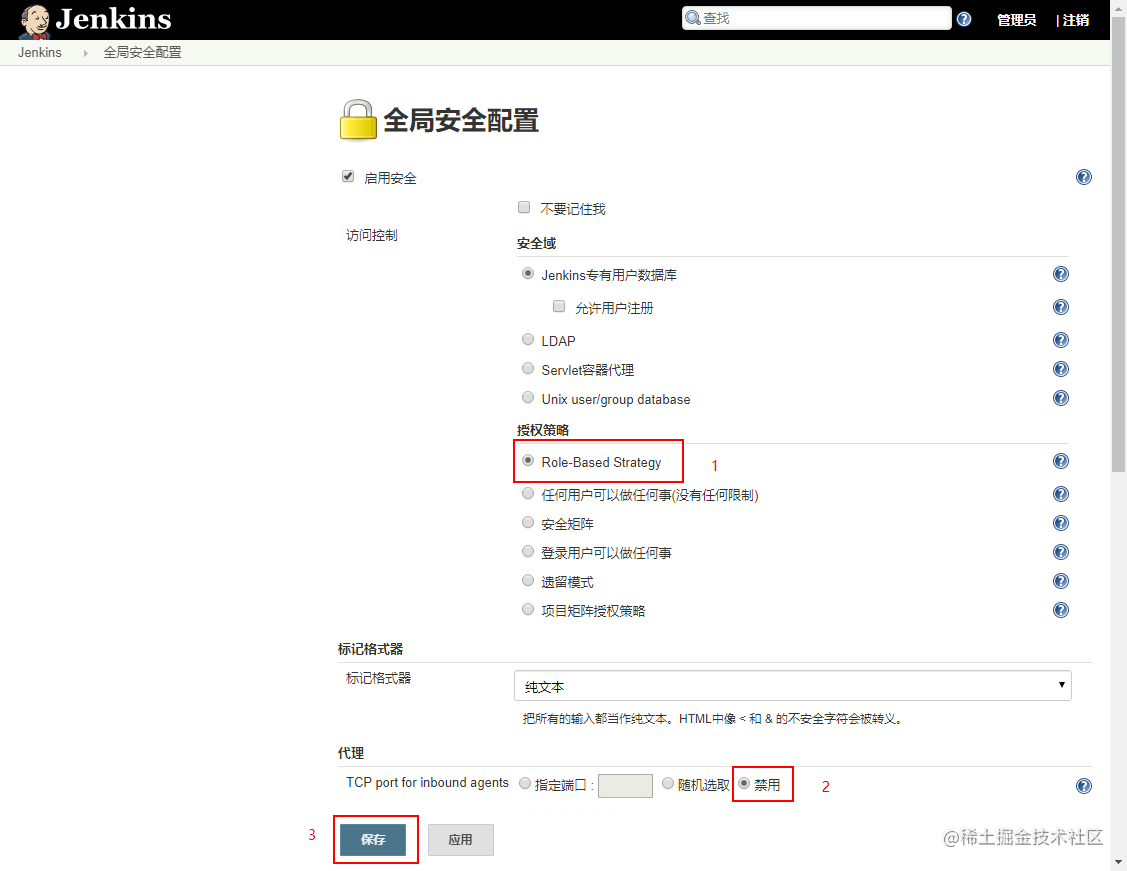Toggle the 启用安全 checkbox

[348, 176]
